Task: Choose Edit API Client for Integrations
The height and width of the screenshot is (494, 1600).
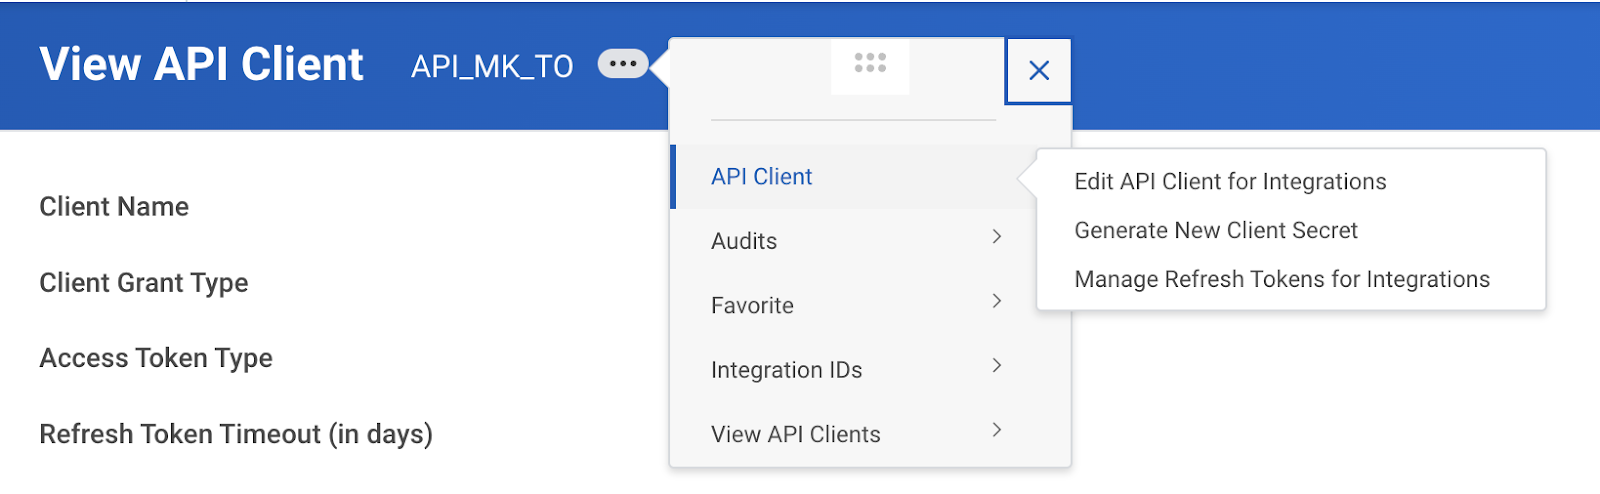Action: [1230, 182]
